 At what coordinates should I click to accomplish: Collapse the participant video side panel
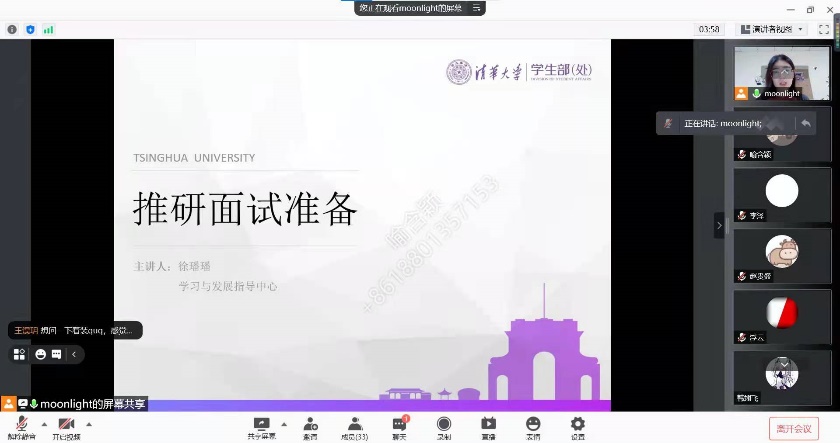point(719,225)
